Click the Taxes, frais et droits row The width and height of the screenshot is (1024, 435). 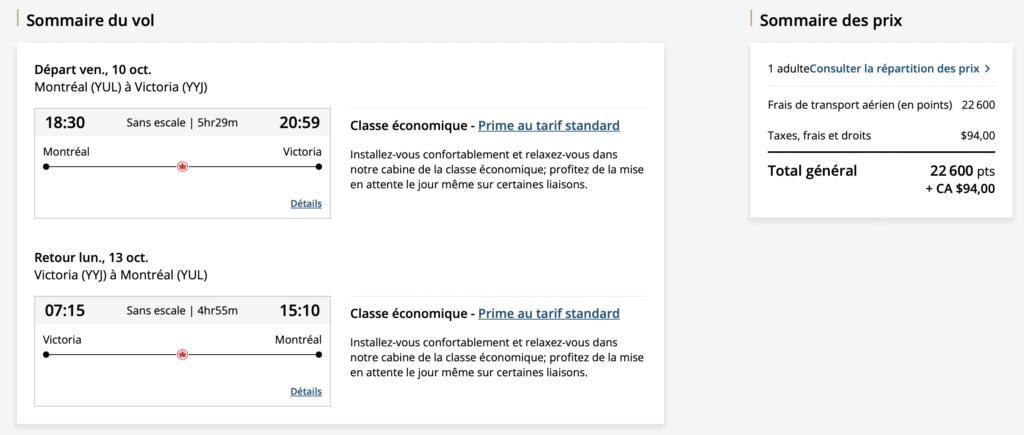pos(880,135)
